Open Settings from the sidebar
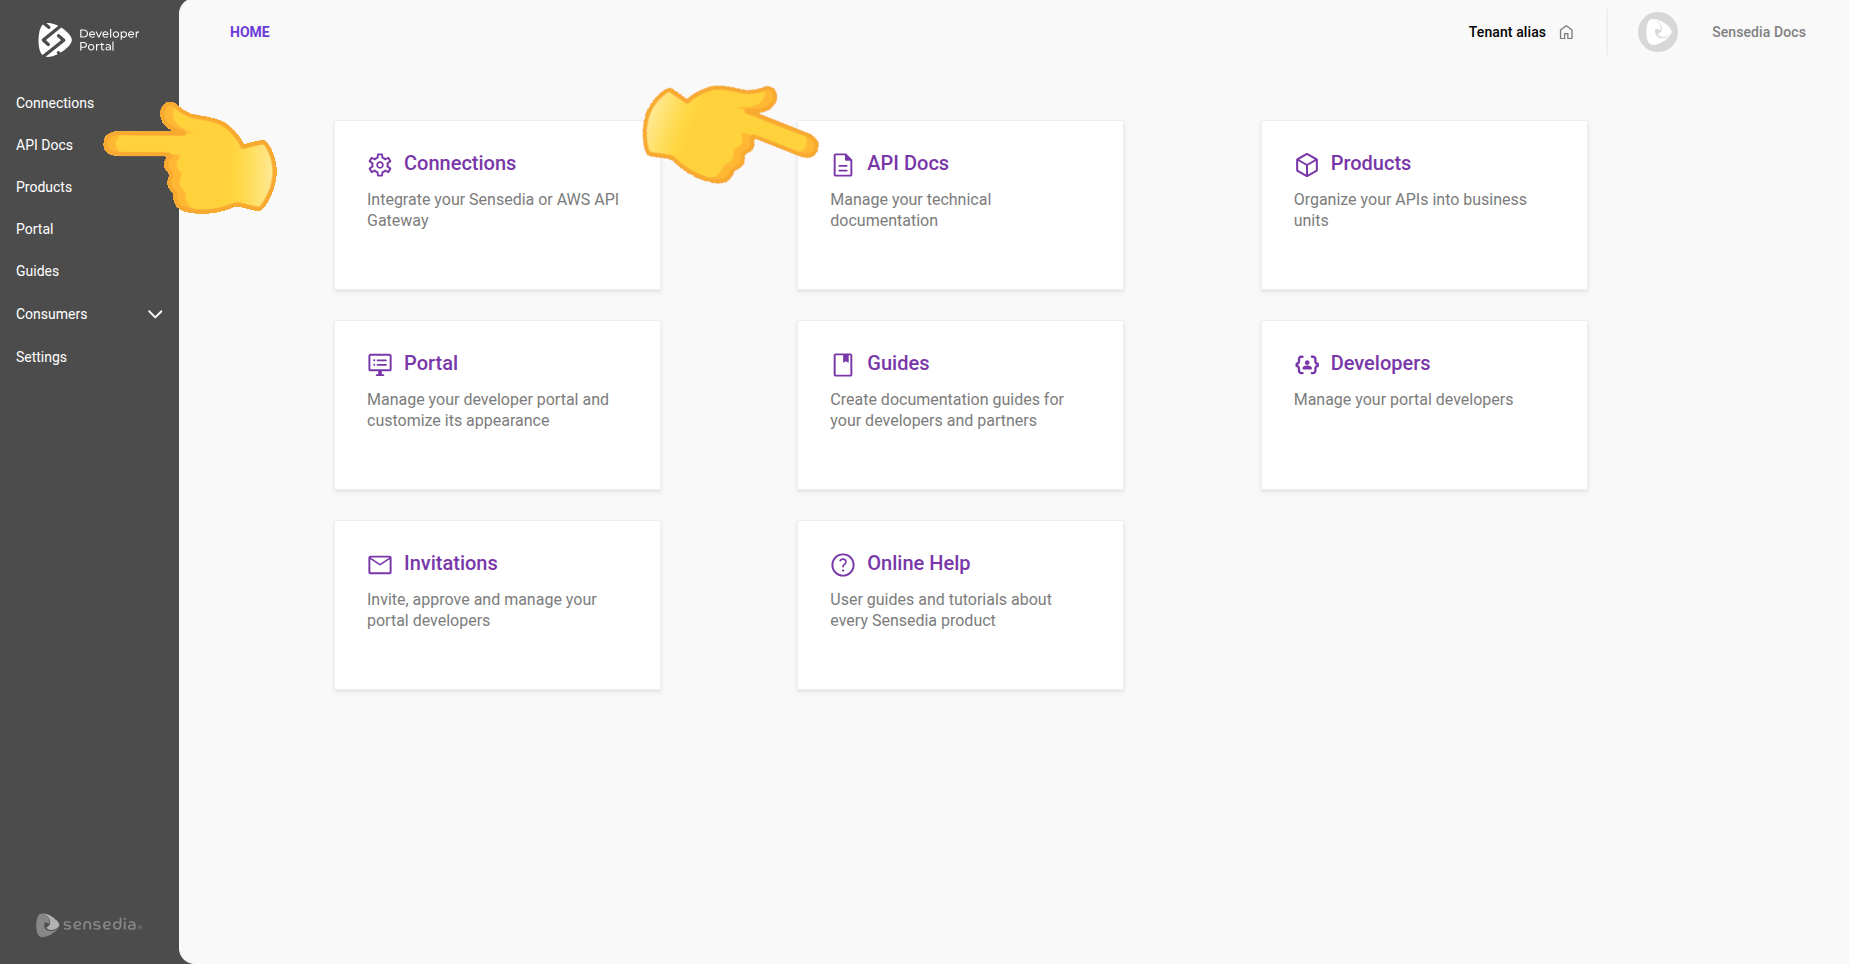 (41, 357)
